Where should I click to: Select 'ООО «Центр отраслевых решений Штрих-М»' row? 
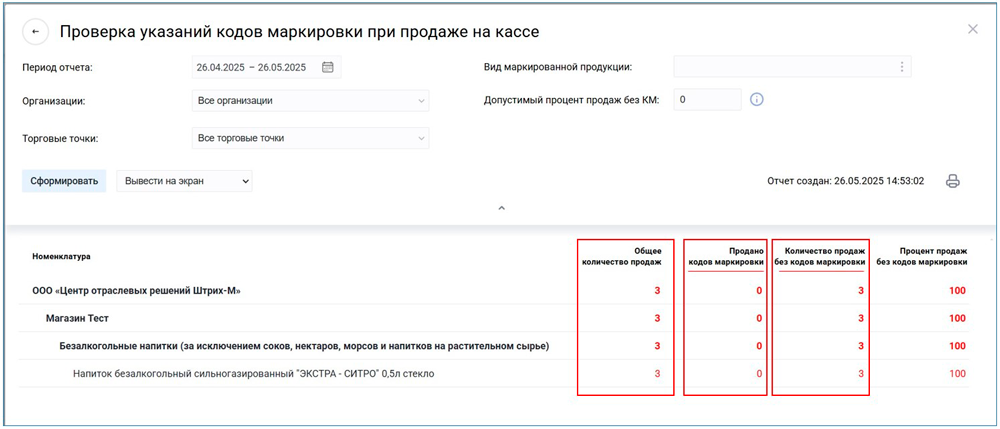pos(137,291)
